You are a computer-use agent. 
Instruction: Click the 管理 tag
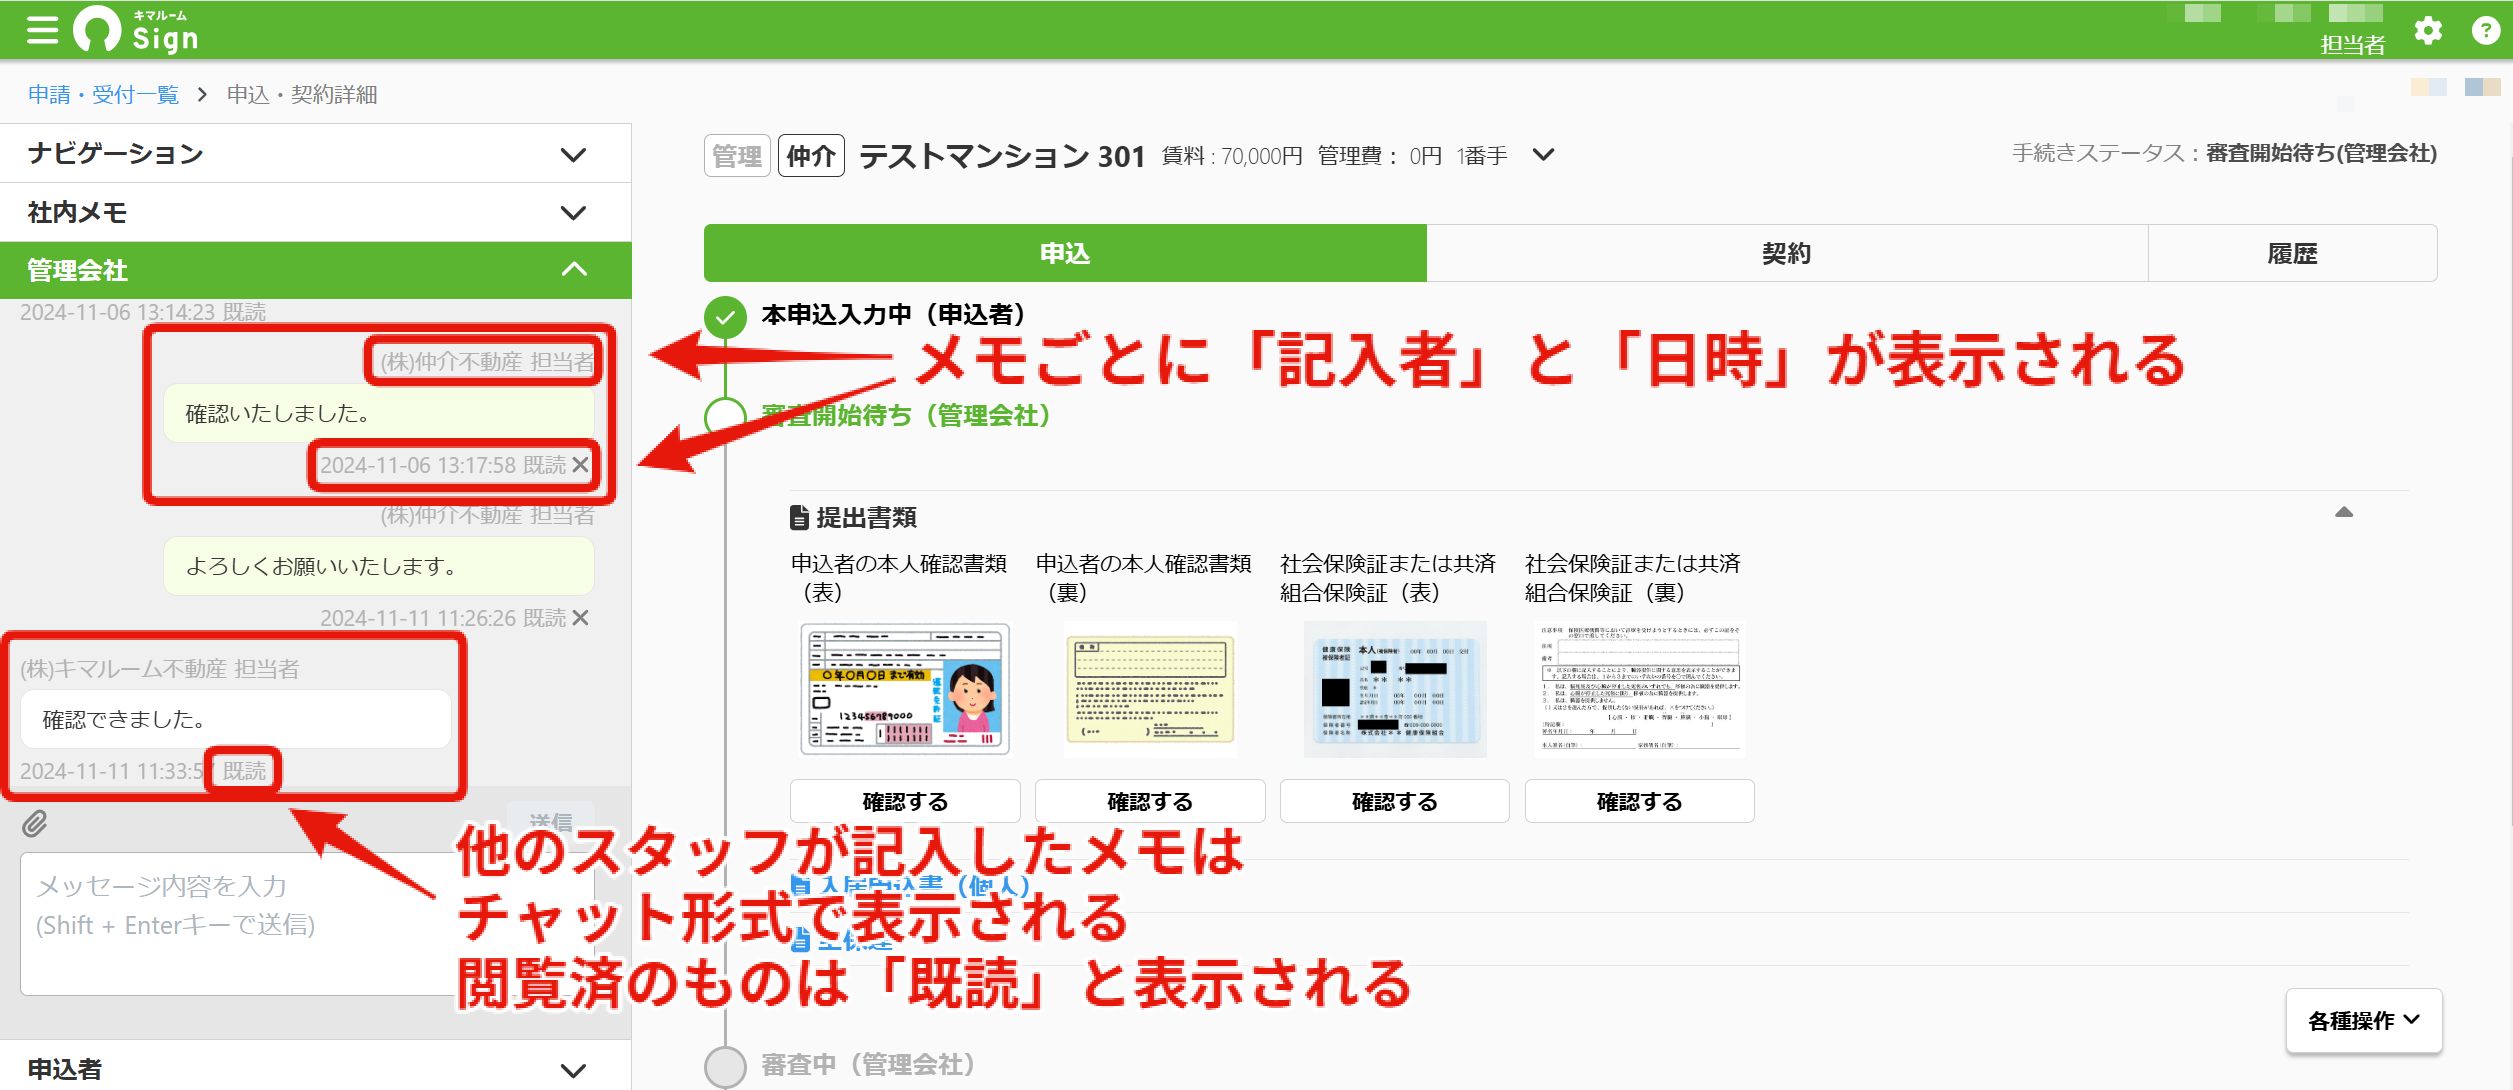point(737,156)
